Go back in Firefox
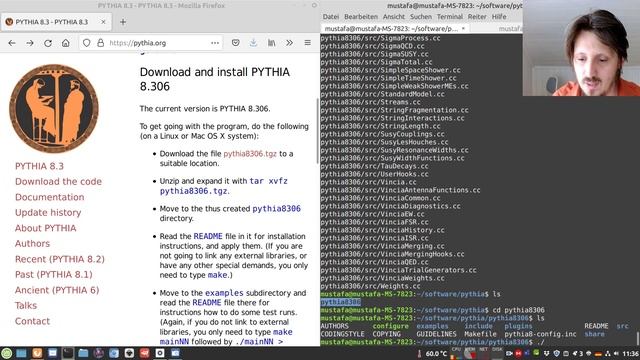Screen dimensions: 640x360 pos(12,43)
